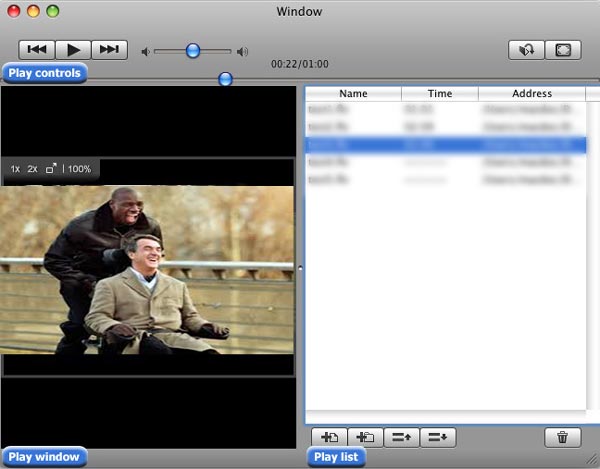Click the volume slider knob
The image size is (600, 469).
pyautogui.click(x=193, y=50)
